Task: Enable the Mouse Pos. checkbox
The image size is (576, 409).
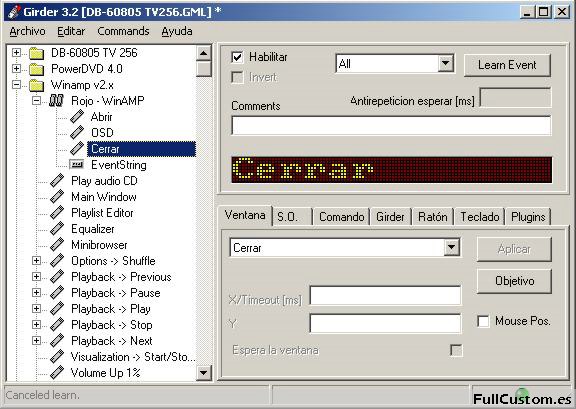Action: (x=483, y=321)
